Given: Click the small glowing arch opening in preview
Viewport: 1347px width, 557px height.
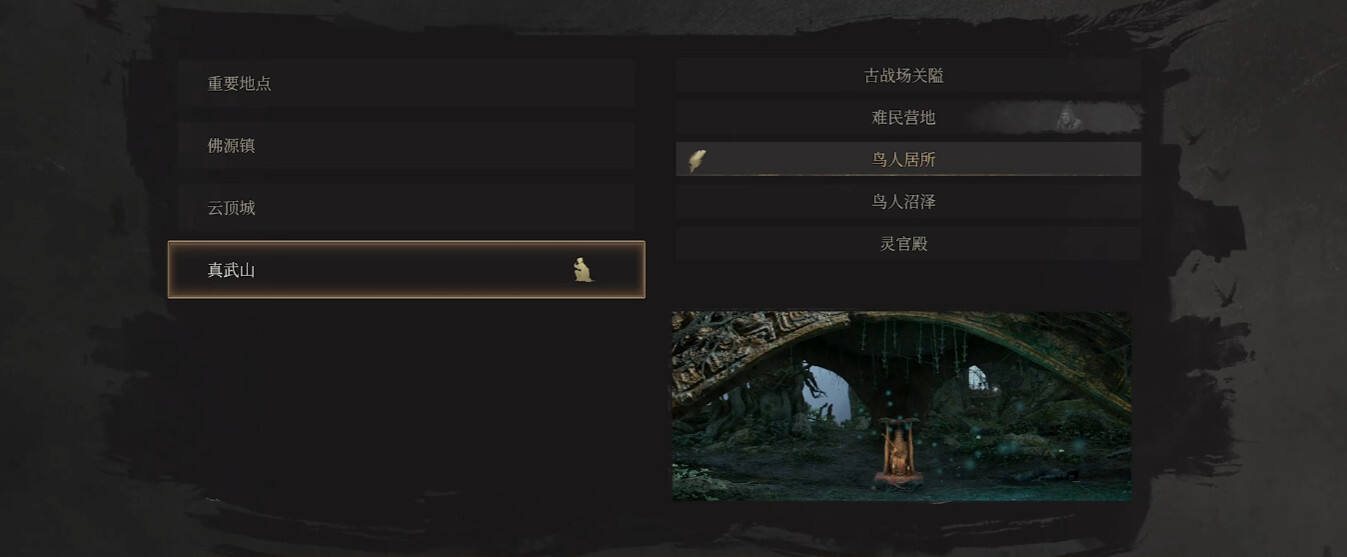Looking at the screenshot, I should point(979,379).
